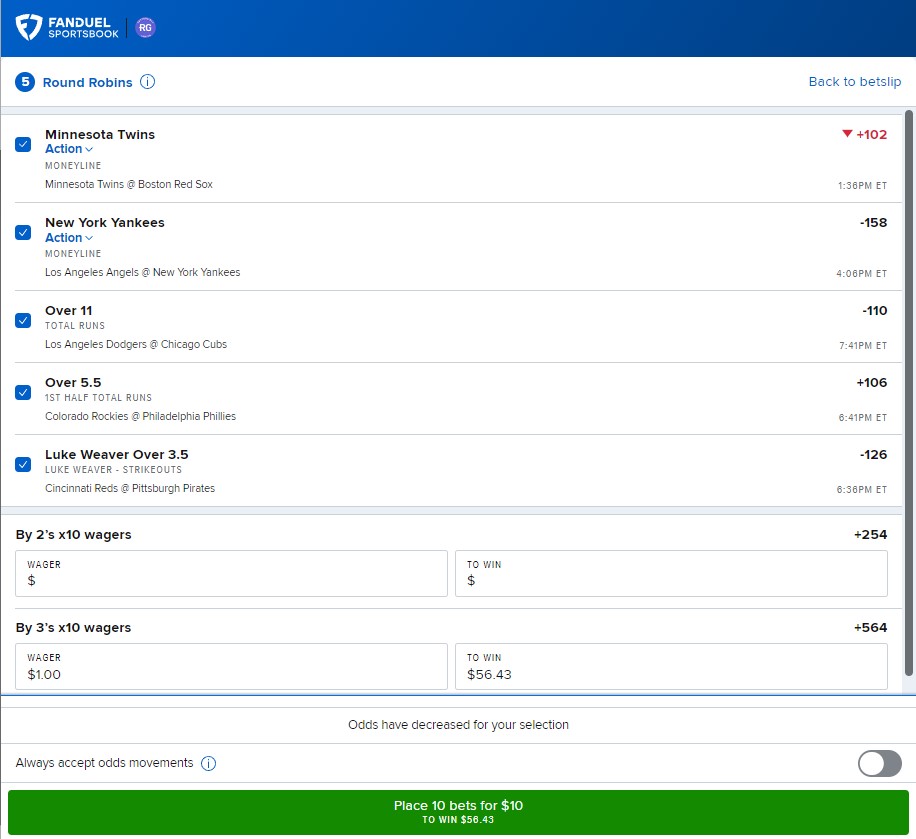
Task: Expand Action dropdown under Minnesota Twins
Action: (x=69, y=149)
